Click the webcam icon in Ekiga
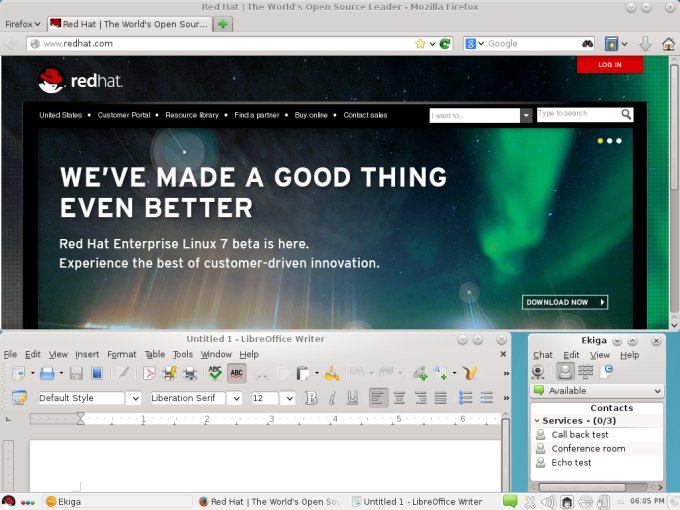The height and width of the screenshot is (510, 680). pos(537,371)
